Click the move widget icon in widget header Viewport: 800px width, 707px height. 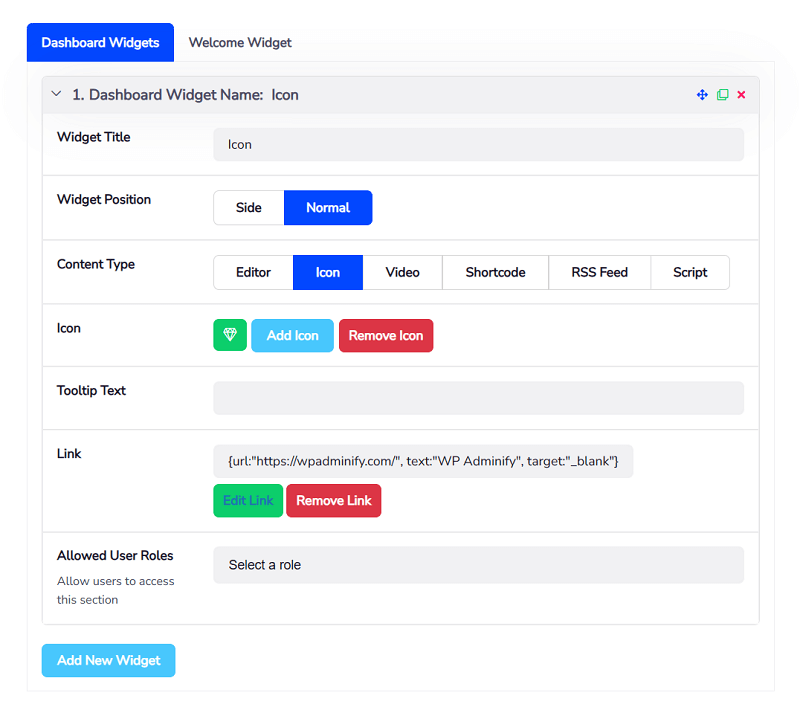pos(702,94)
